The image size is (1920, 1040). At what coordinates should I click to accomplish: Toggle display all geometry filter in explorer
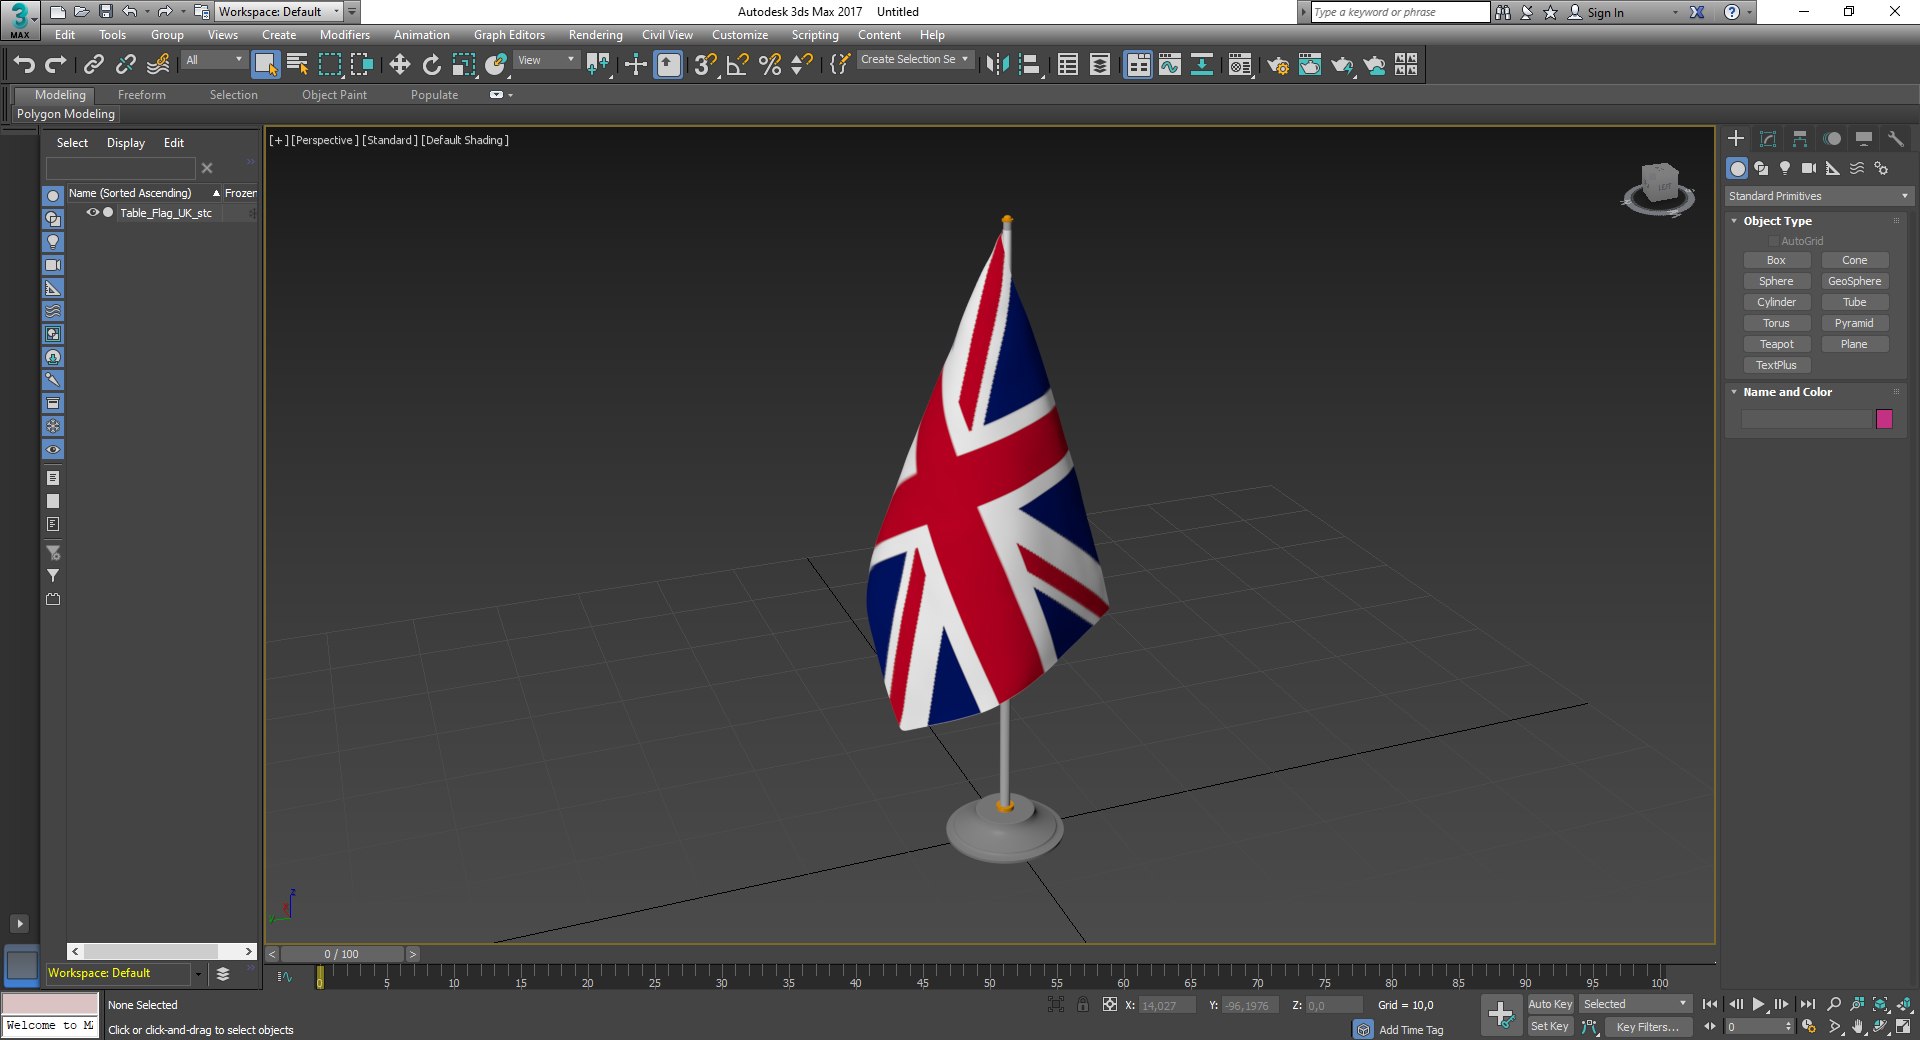[53, 196]
